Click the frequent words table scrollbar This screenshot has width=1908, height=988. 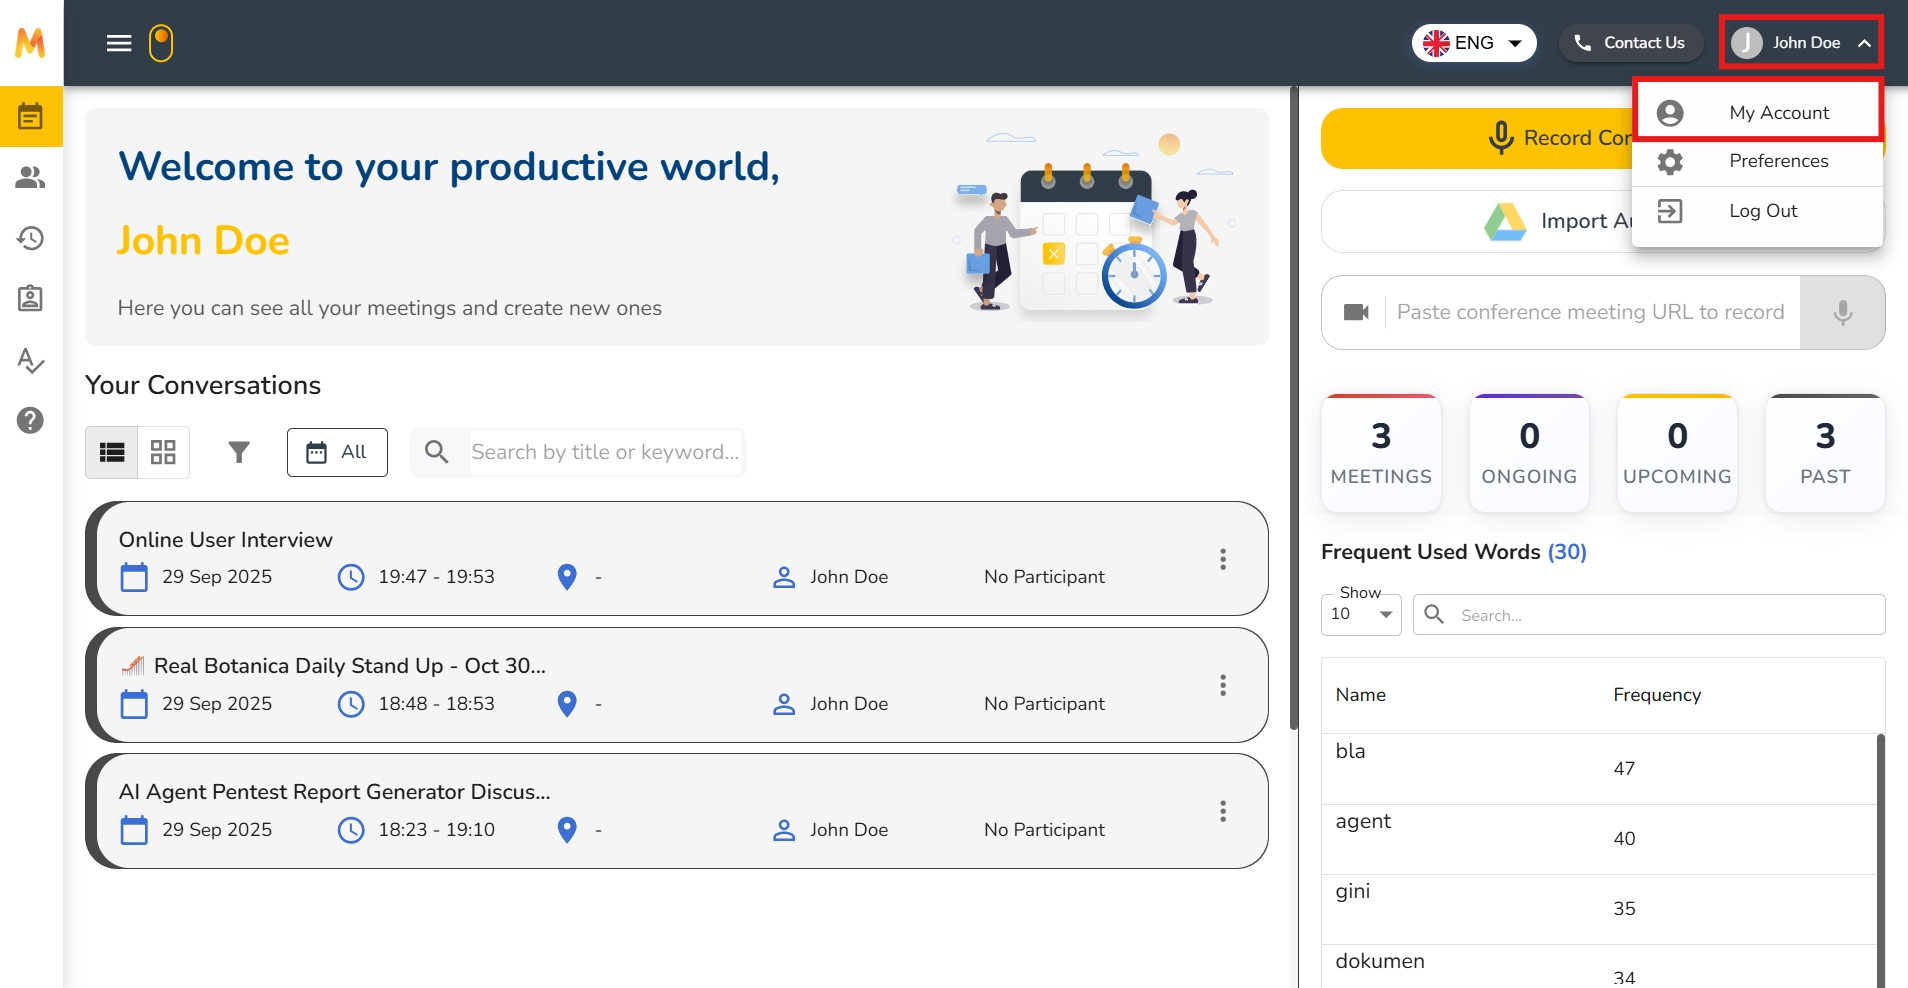1880,860
